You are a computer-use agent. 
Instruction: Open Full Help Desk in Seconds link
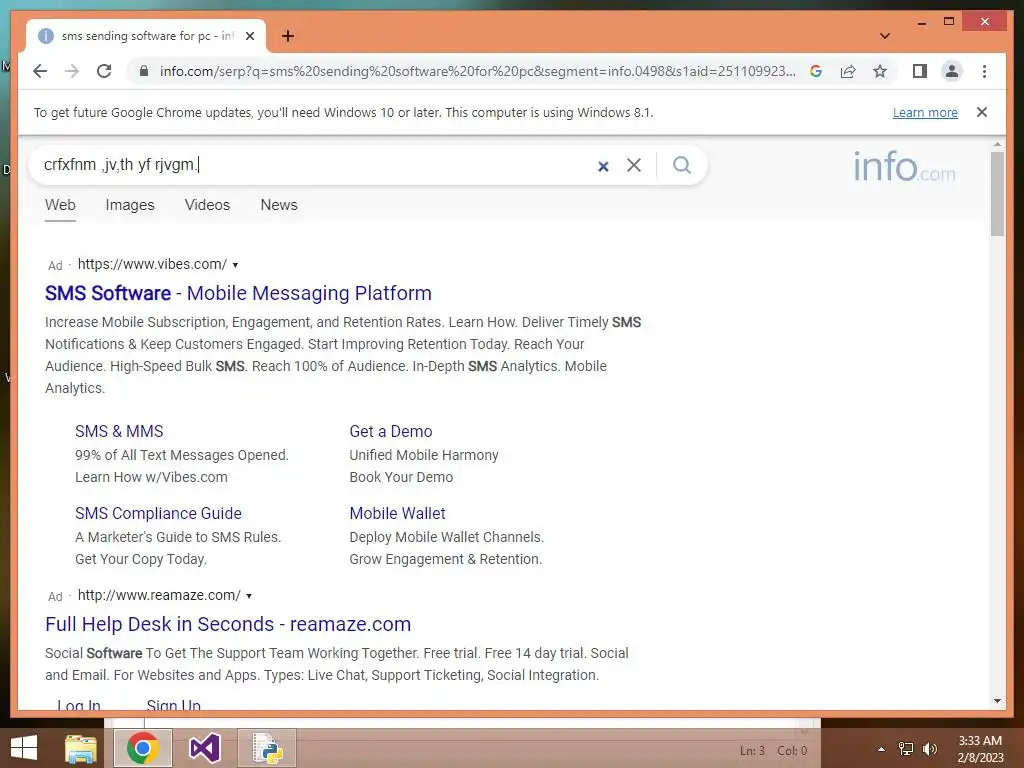pyautogui.click(x=228, y=624)
